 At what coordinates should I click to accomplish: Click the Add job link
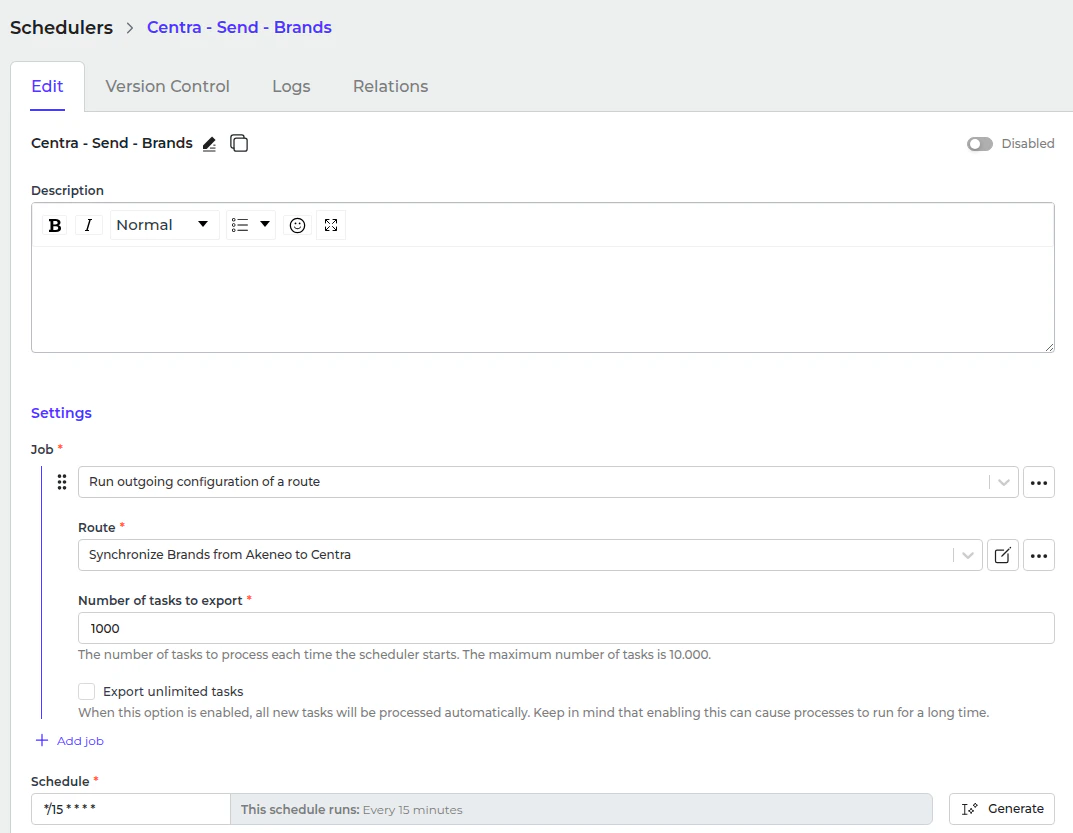pyautogui.click(x=70, y=741)
